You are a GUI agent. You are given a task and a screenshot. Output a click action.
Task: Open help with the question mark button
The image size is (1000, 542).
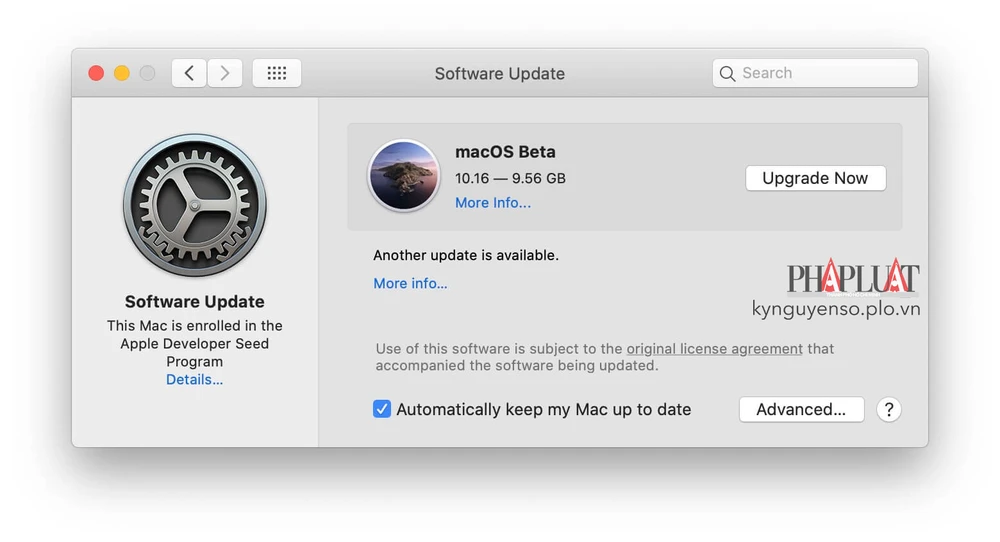tap(888, 409)
